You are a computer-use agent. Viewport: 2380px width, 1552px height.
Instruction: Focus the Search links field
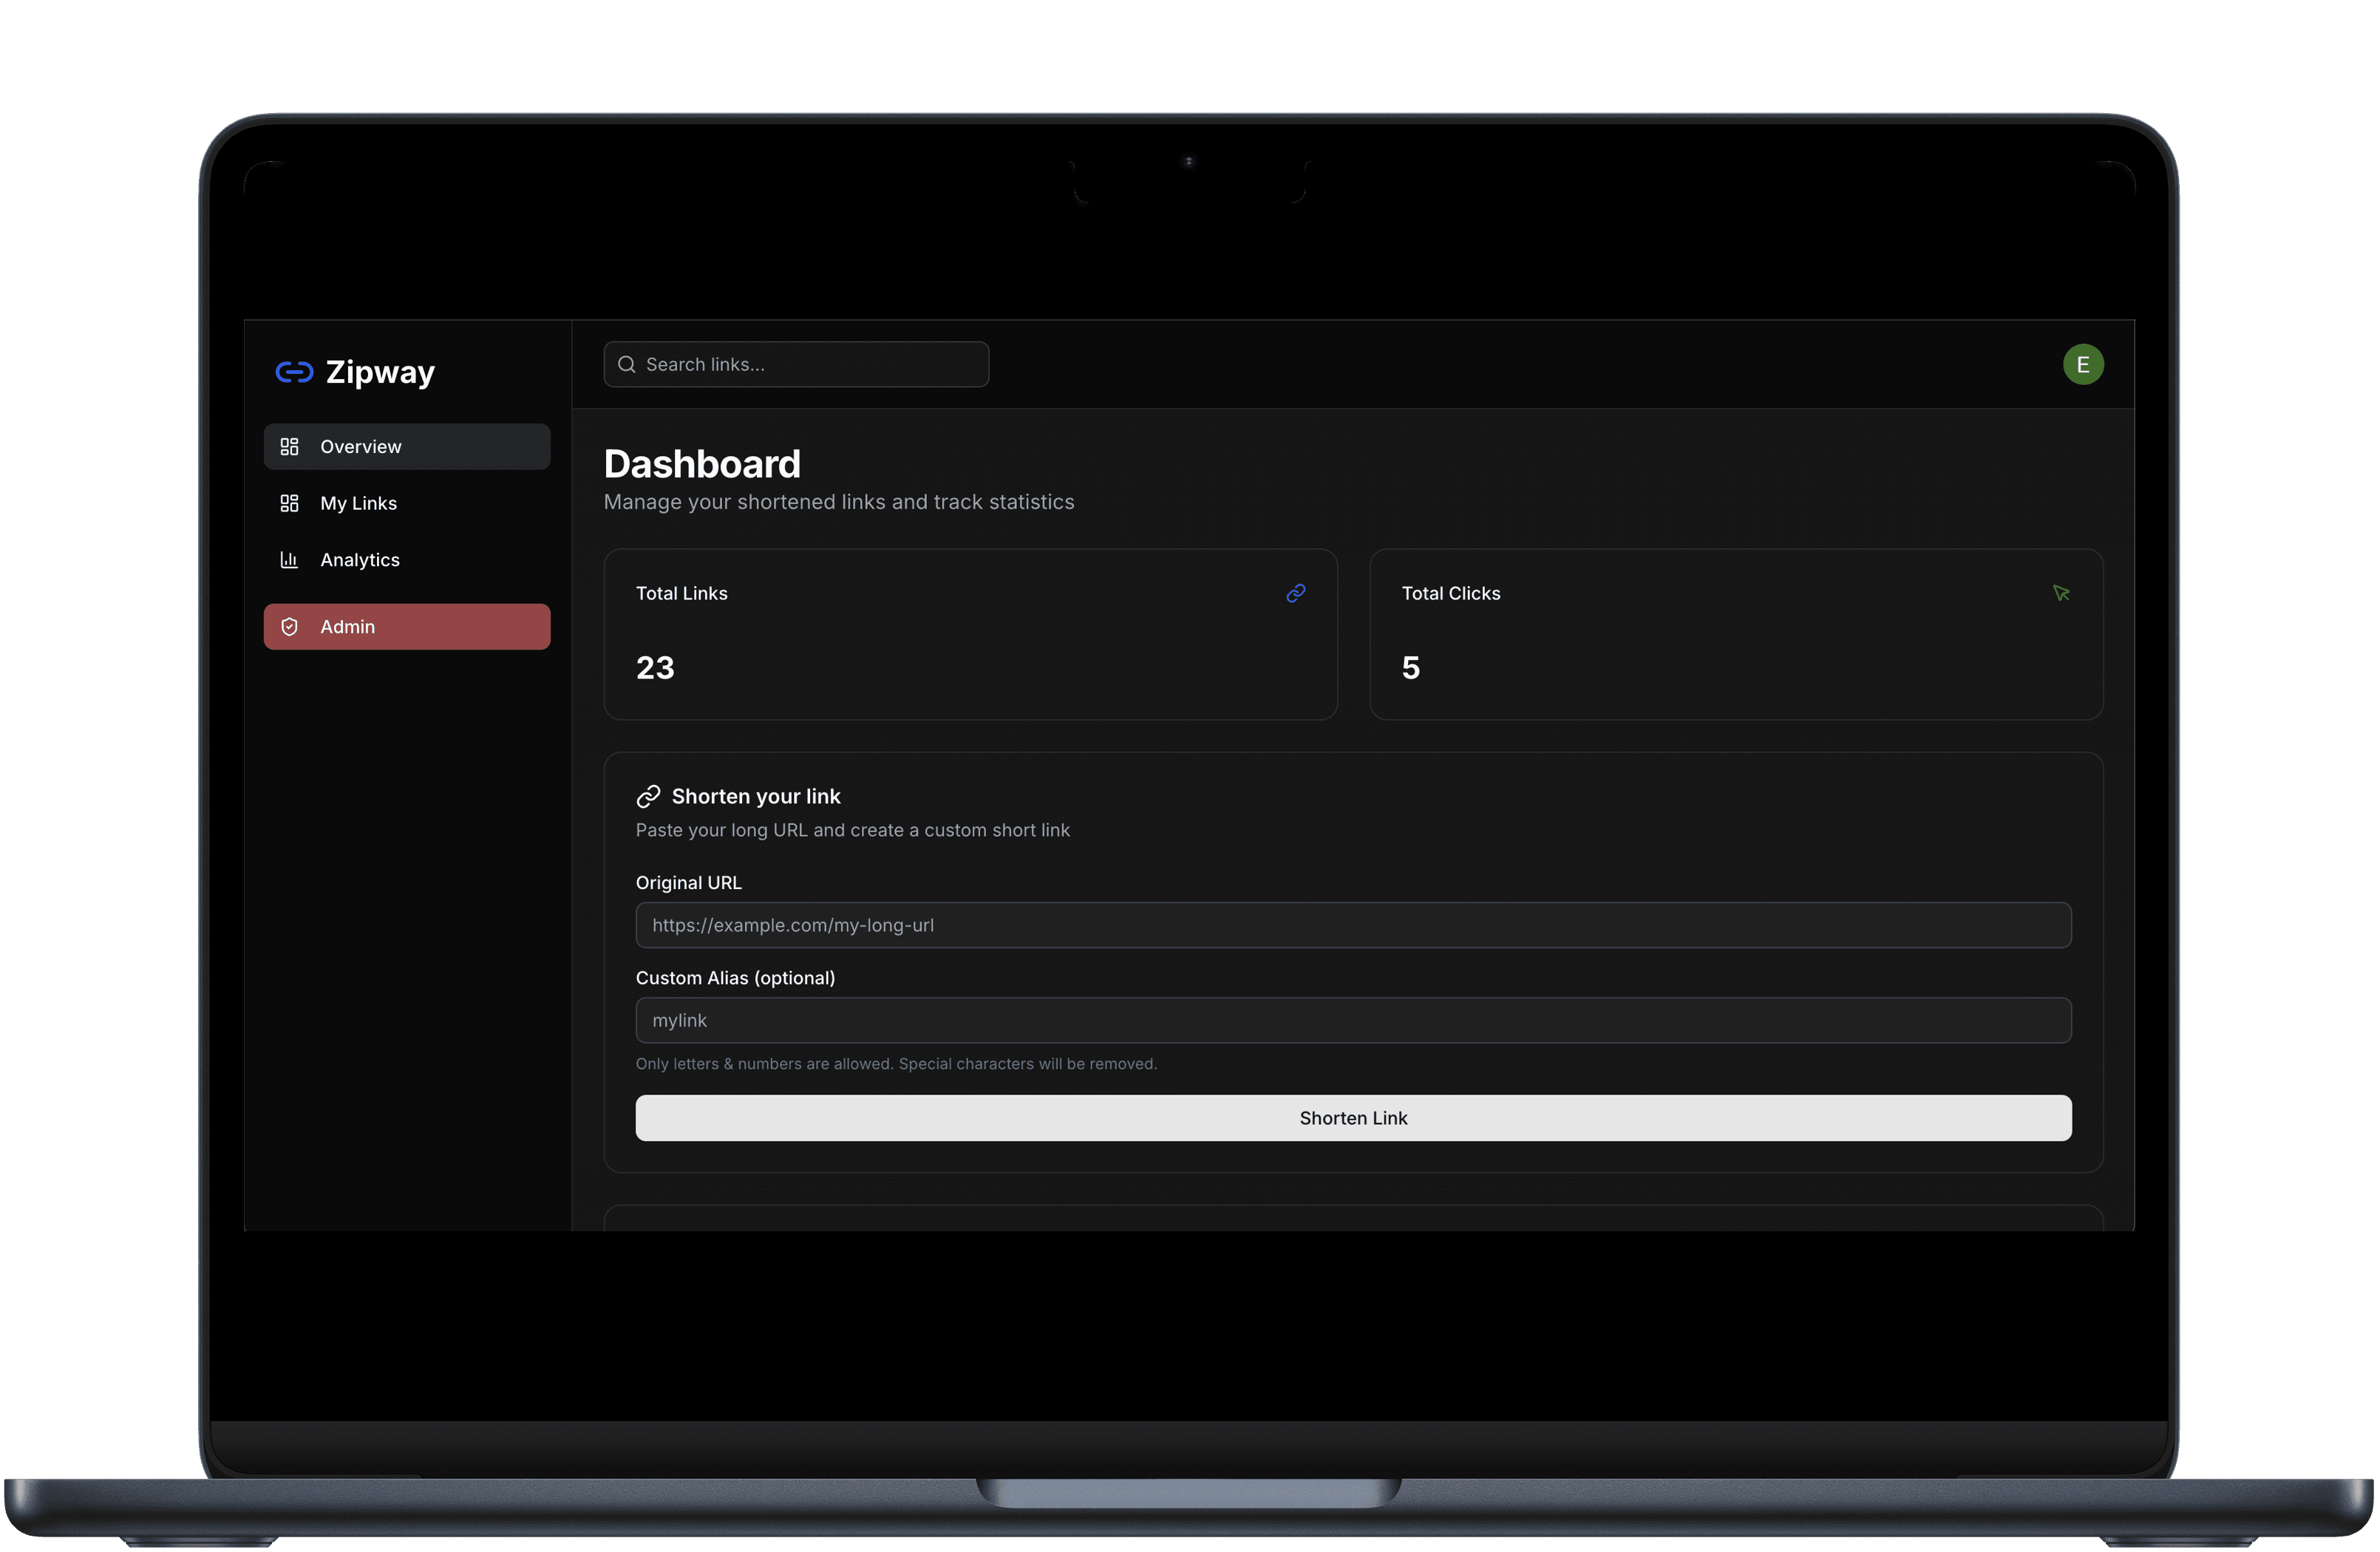click(x=796, y=365)
